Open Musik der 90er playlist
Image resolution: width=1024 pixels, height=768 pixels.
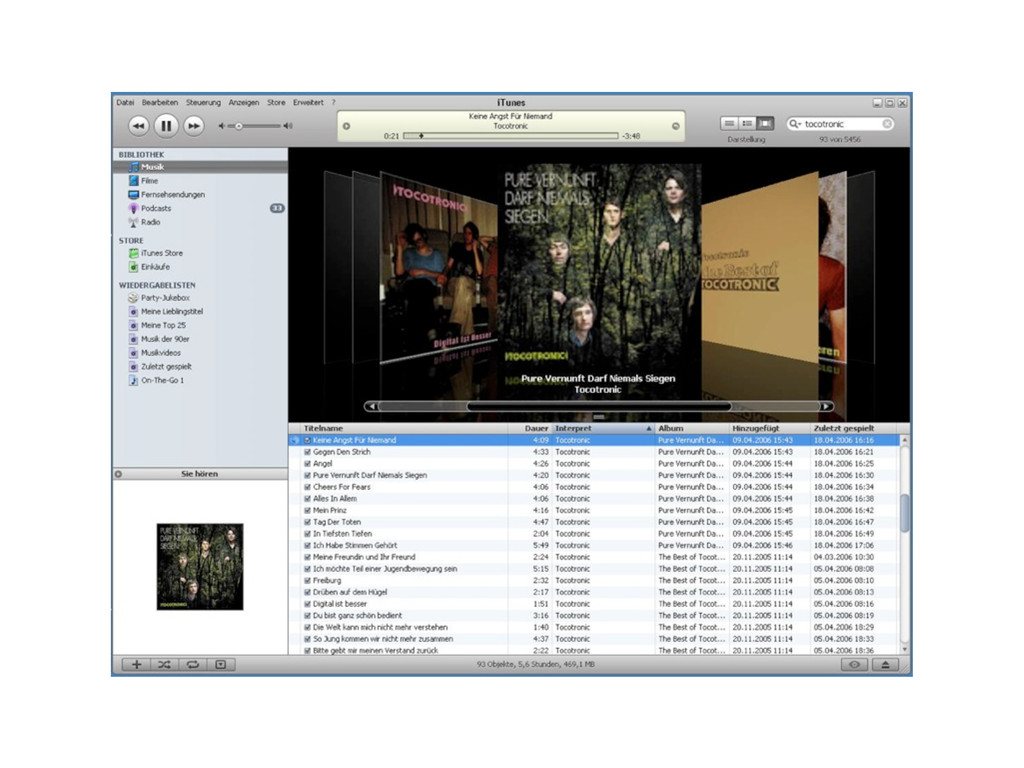pyautogui.click(x=165, y=339)
